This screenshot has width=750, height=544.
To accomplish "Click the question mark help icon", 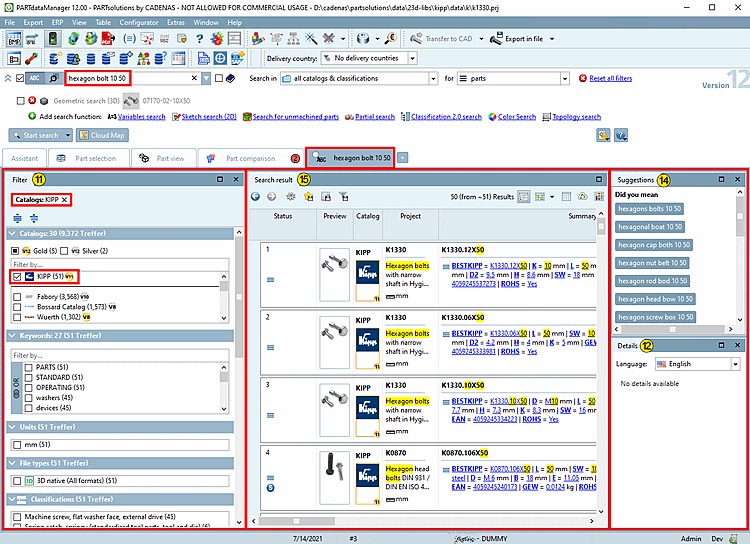I will click(x=199, y=38).
